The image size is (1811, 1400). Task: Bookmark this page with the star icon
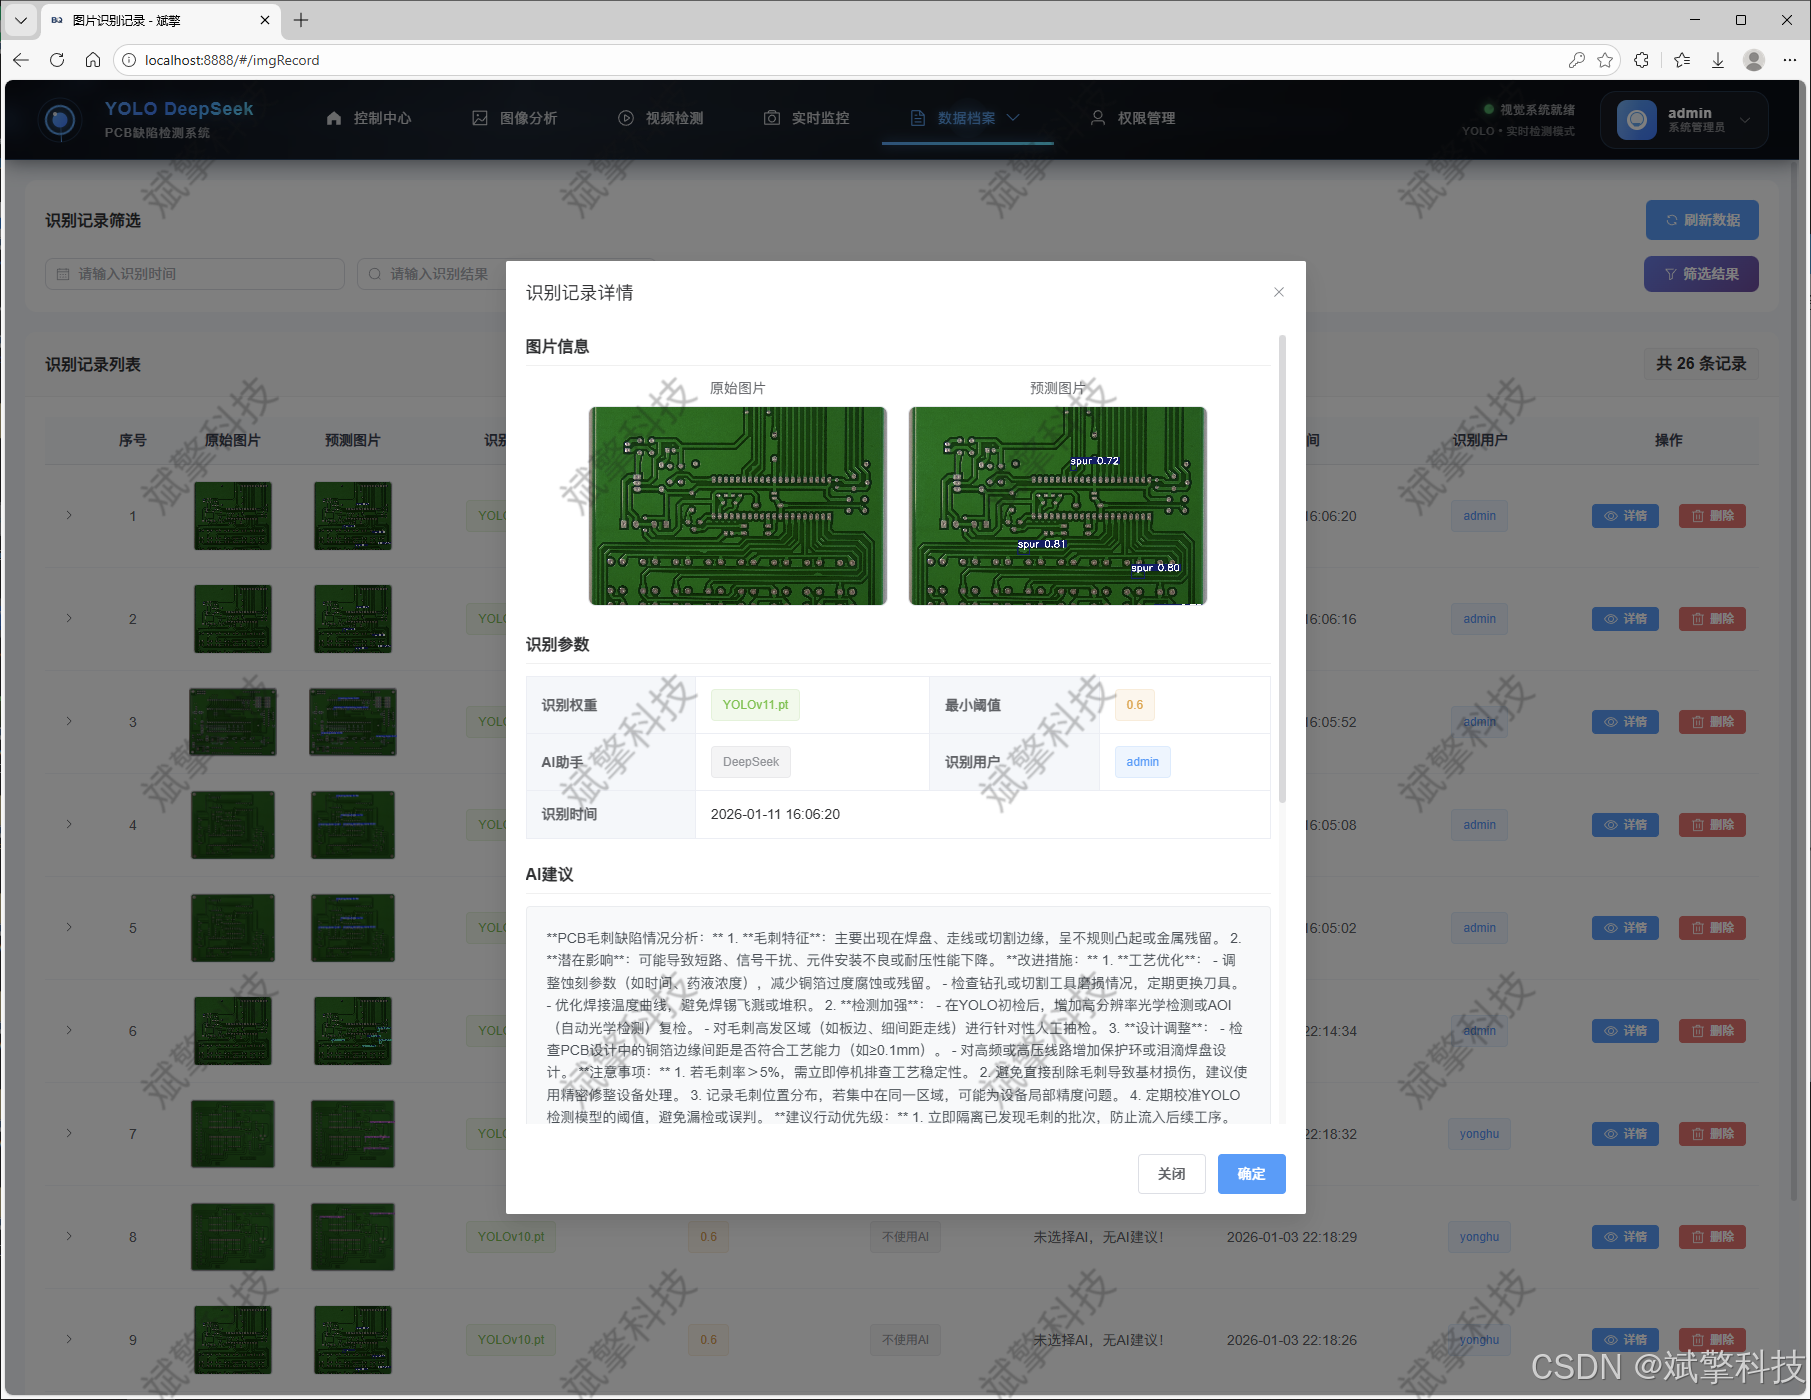click(1606, 60)
